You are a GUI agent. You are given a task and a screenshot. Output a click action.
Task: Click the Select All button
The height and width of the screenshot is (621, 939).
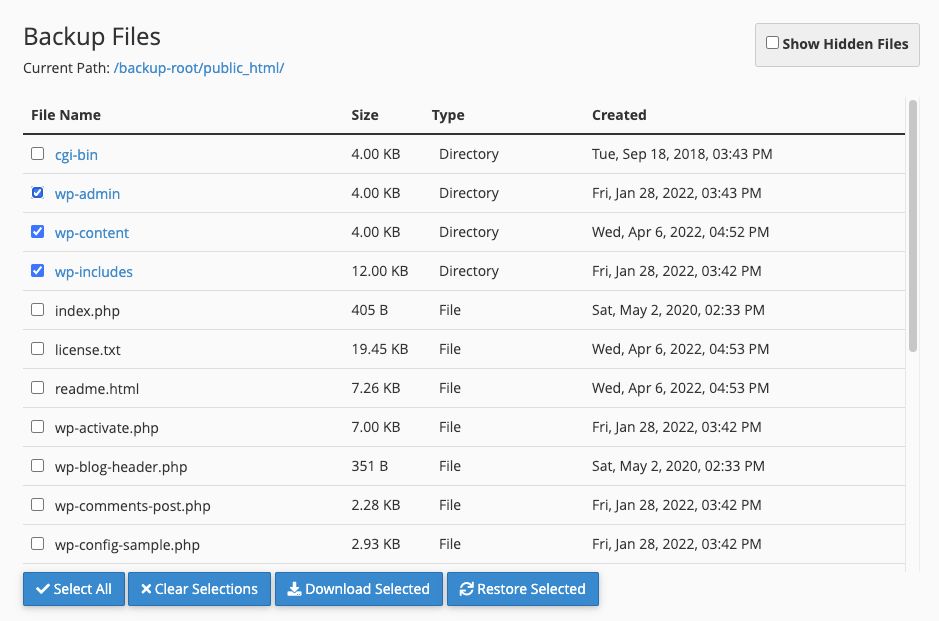74,589
